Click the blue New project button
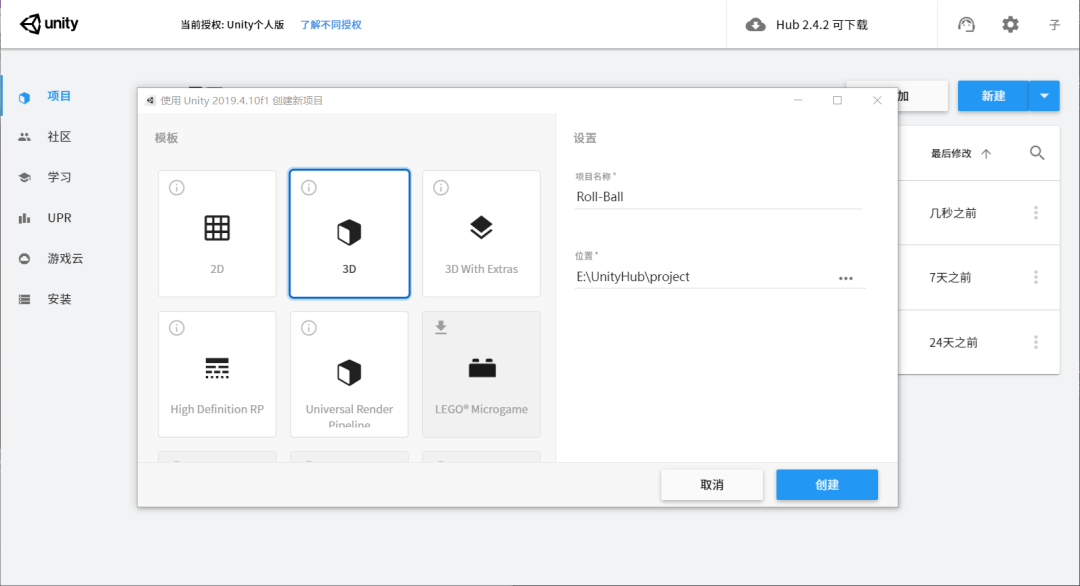Image resolution: width=1080 pixels, height=586 pixels. (993, 96)
